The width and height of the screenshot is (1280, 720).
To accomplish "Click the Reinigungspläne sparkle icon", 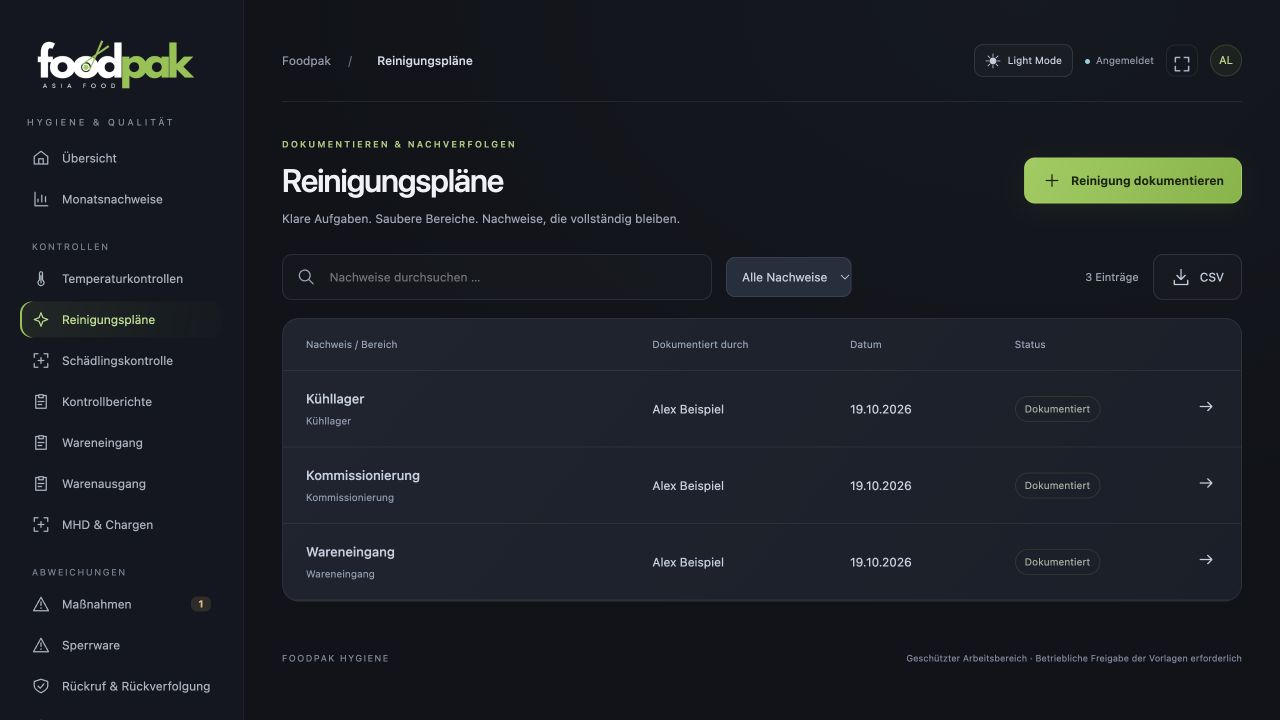I will [x=41, y=320].
